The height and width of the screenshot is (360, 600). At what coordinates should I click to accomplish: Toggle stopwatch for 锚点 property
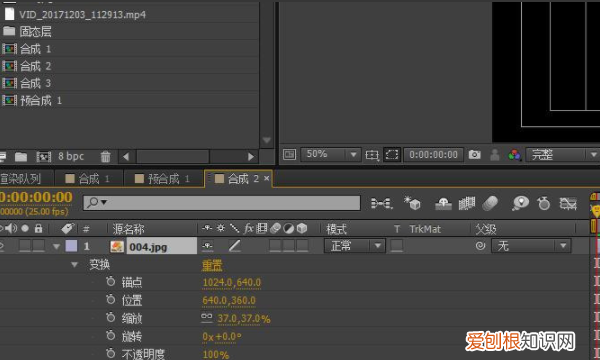111,282
